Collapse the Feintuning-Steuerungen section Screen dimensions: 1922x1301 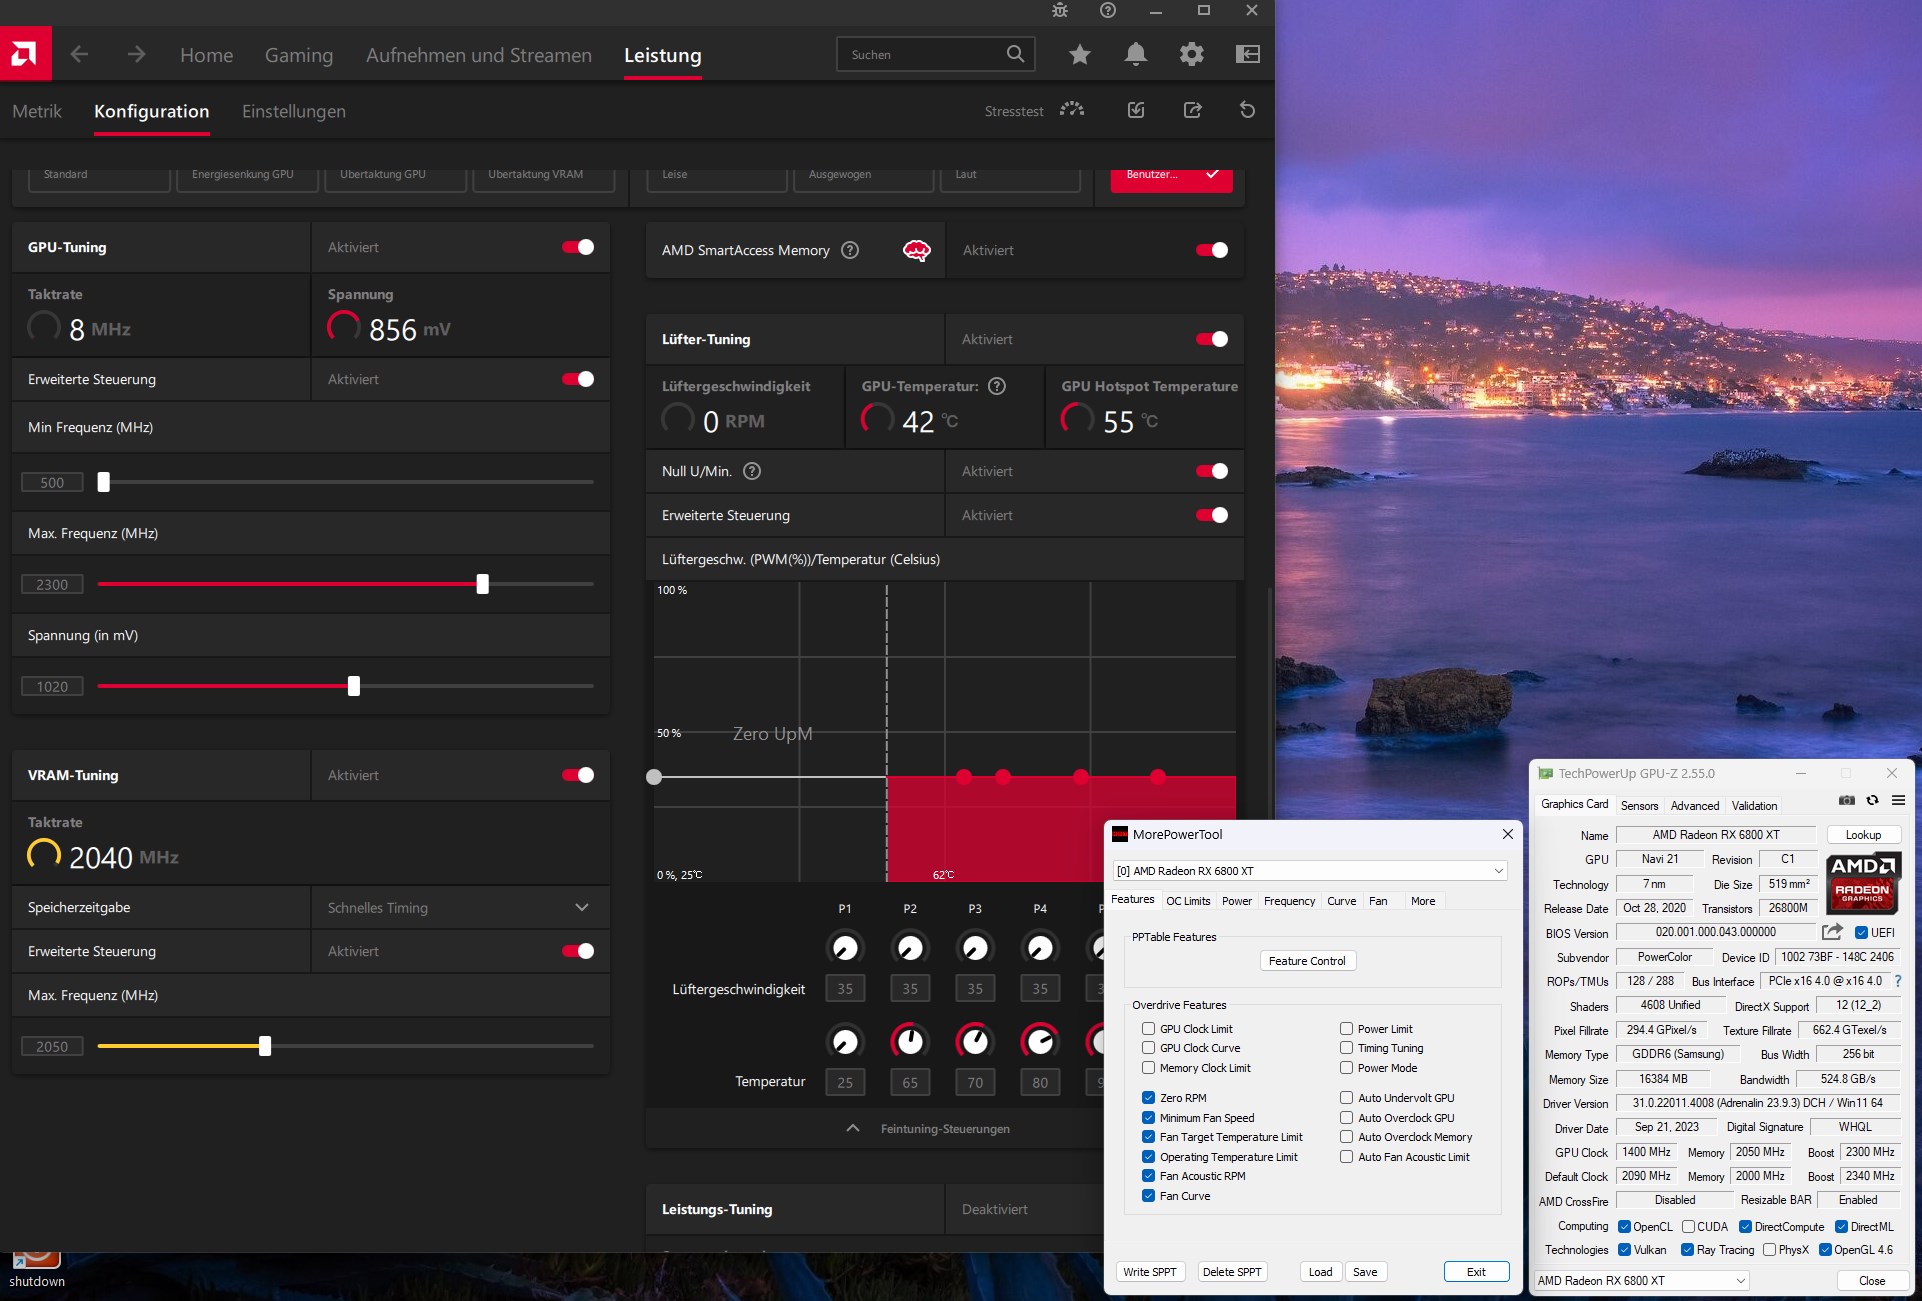853,1128
